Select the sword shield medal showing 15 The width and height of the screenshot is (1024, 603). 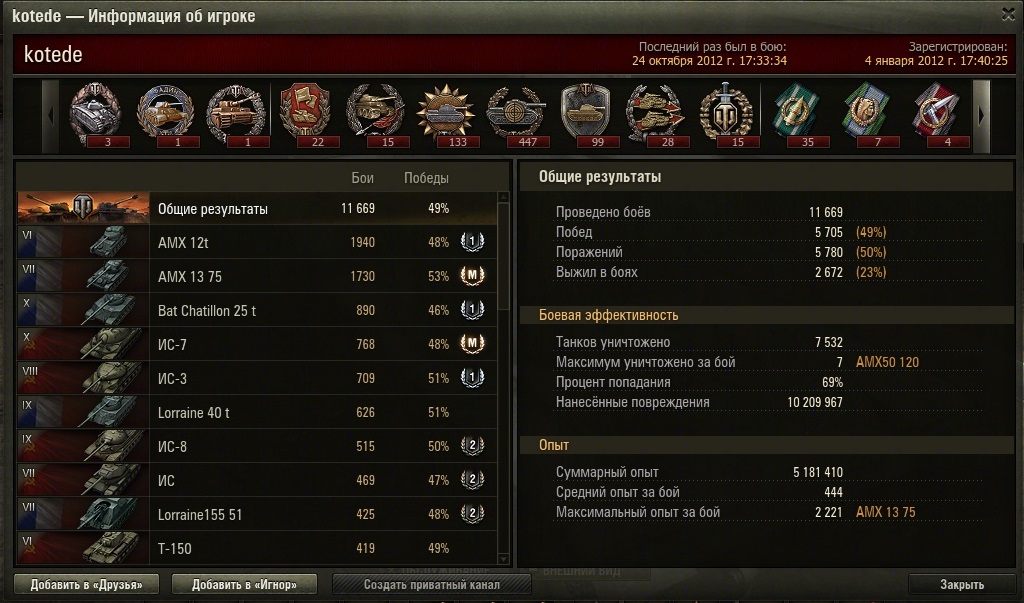click(x=726, y=115)
